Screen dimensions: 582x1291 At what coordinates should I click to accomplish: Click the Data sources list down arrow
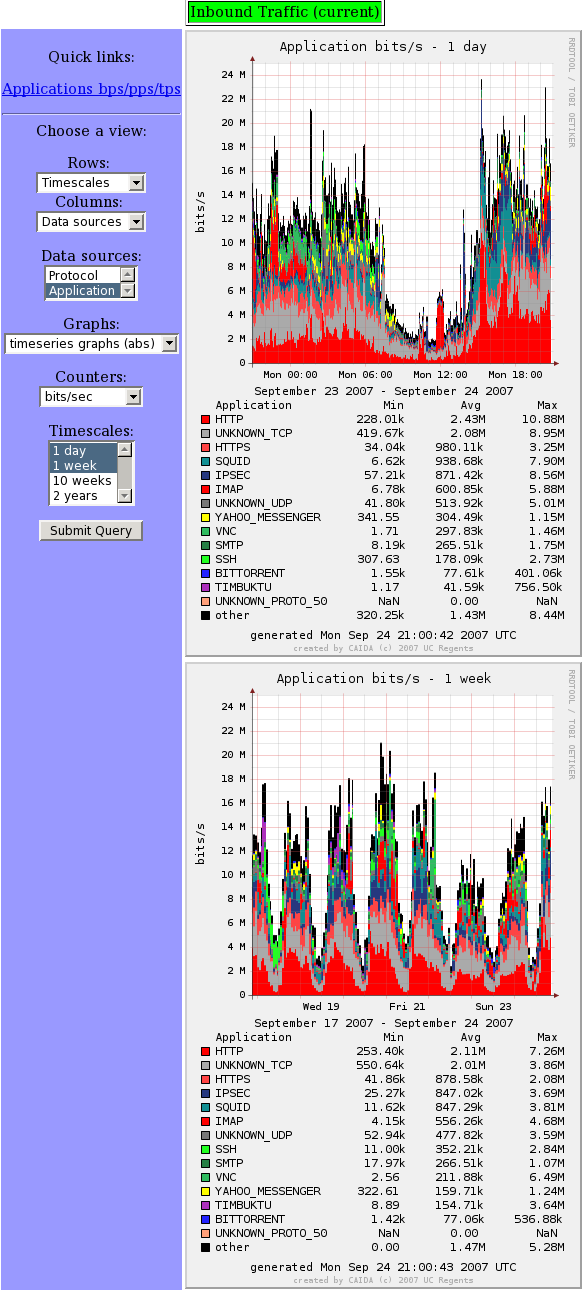coord(127,291)
